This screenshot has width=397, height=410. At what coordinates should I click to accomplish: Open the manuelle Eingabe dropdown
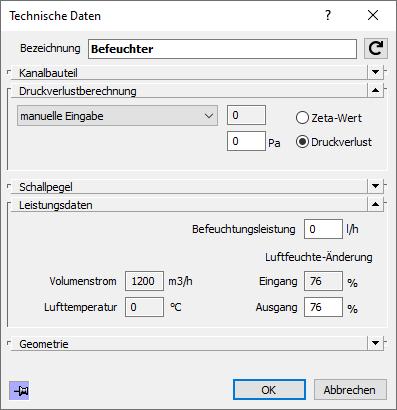pos(117,116)
